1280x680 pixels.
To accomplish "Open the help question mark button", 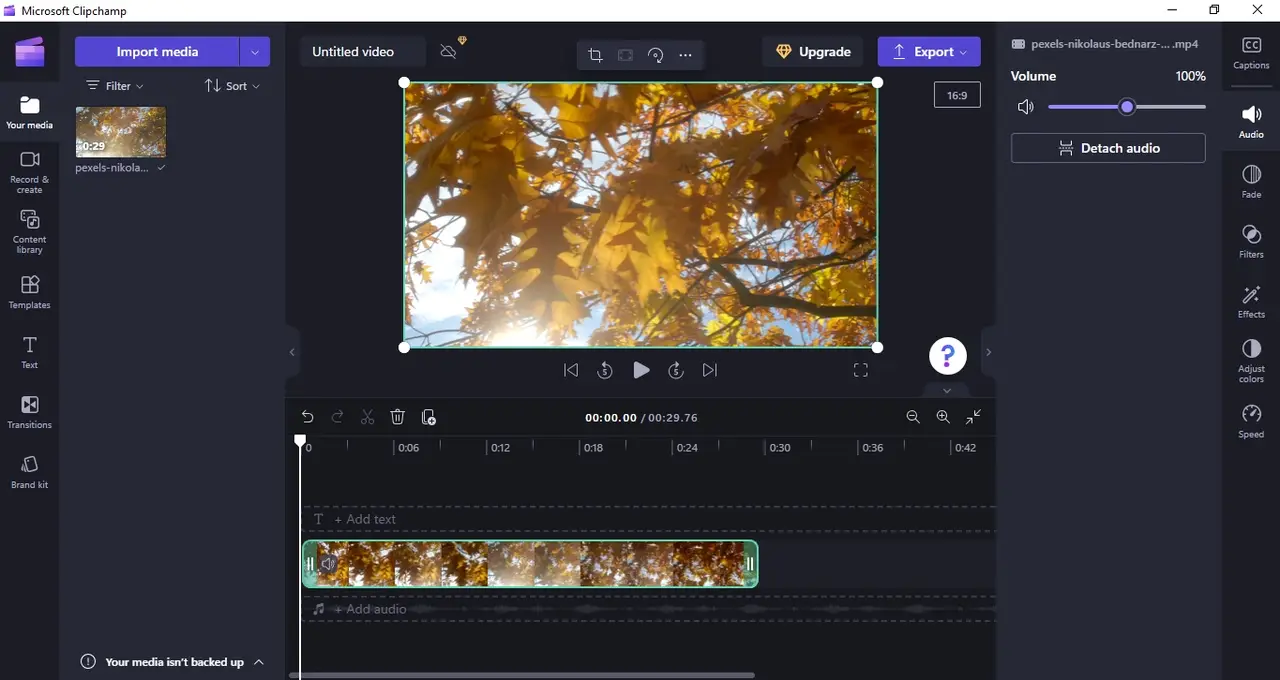I will [x=947, y=354].
